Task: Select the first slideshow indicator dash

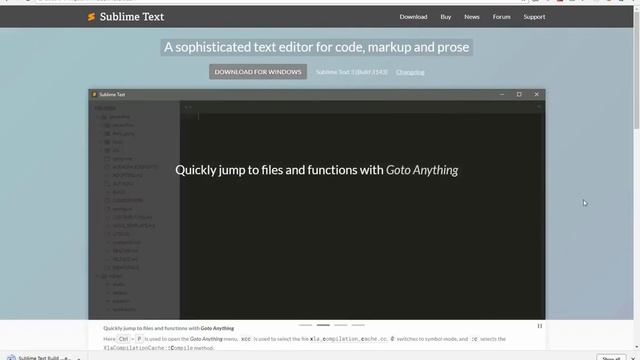Action: pos(305,325)
